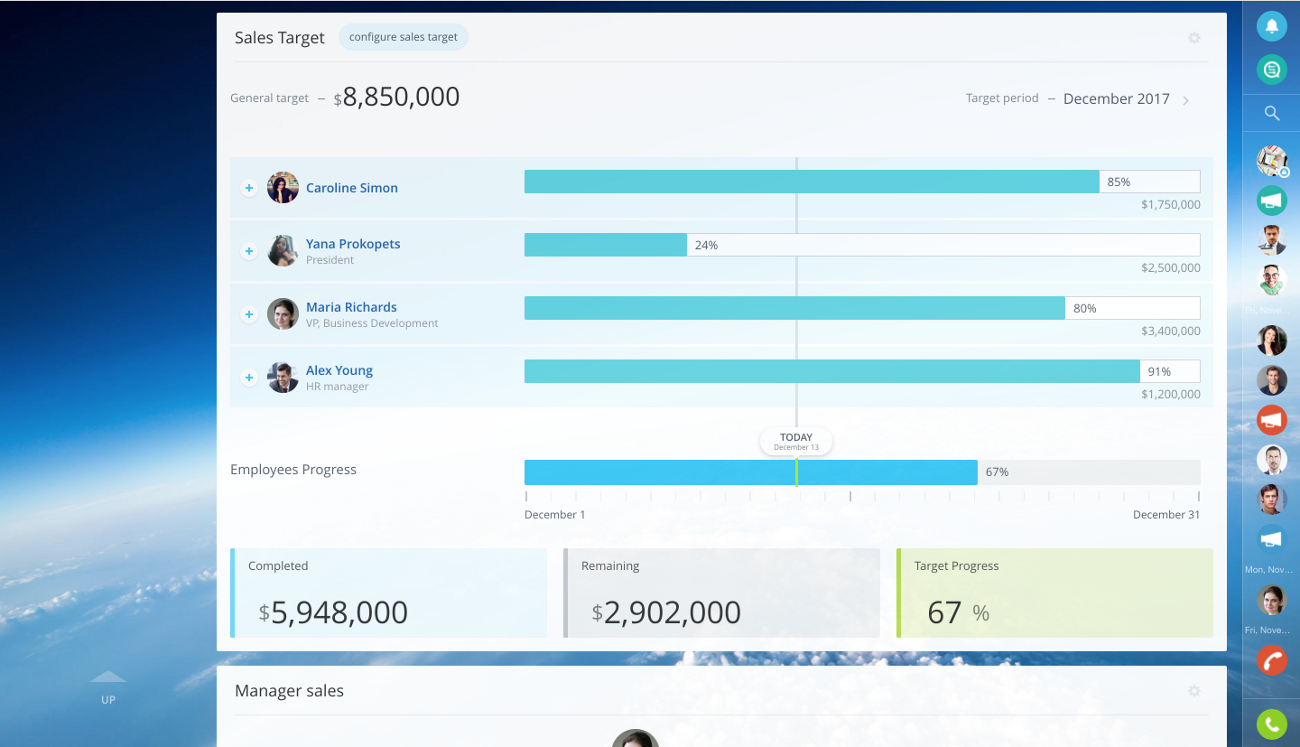
Task: Click the UP arrow to scroll top
Action: (108, 687)
